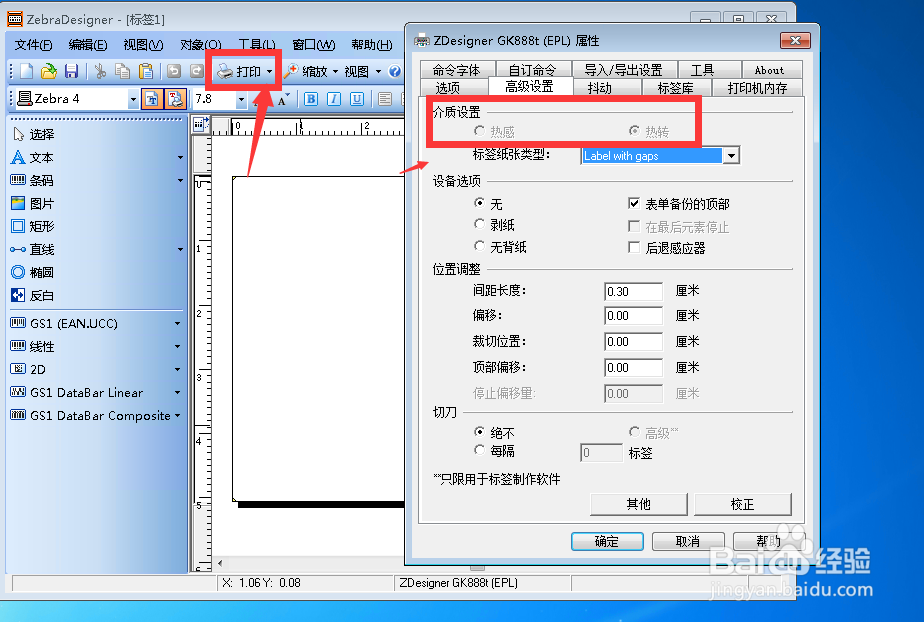
Task: Select GS1 DataBar Composite tool
Action: 91,415
